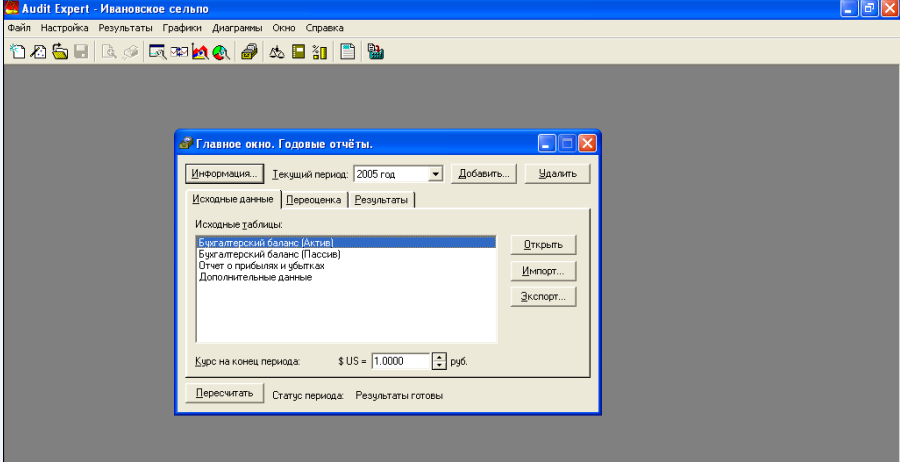The width and height of the screenshot is (900, 462).
Task: Open the Настройка menu
Action: coord(64,28)
